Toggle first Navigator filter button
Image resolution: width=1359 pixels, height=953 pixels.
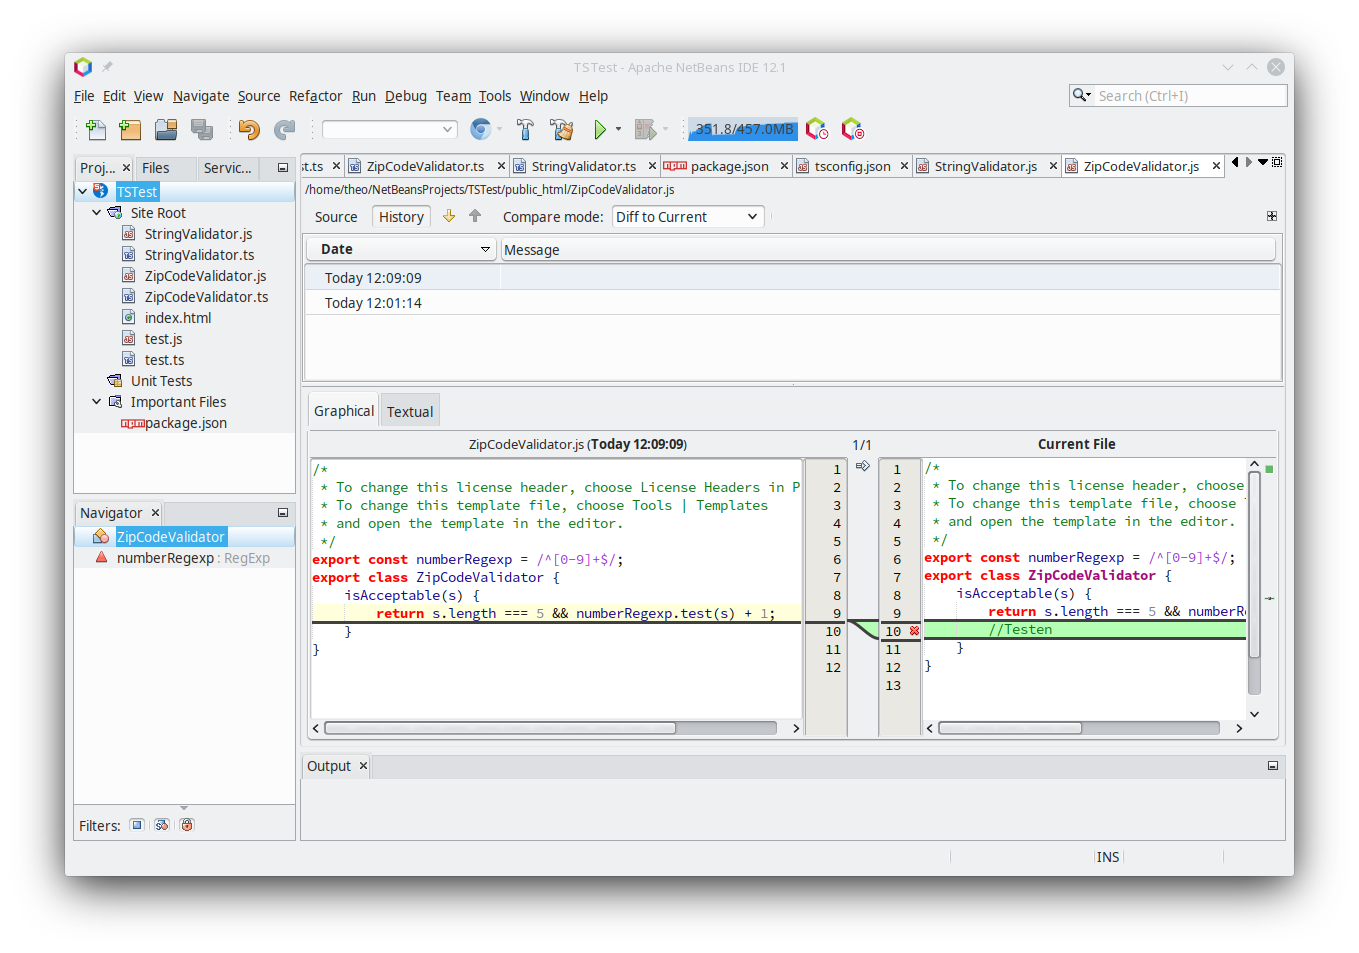[x=137, y=825]
